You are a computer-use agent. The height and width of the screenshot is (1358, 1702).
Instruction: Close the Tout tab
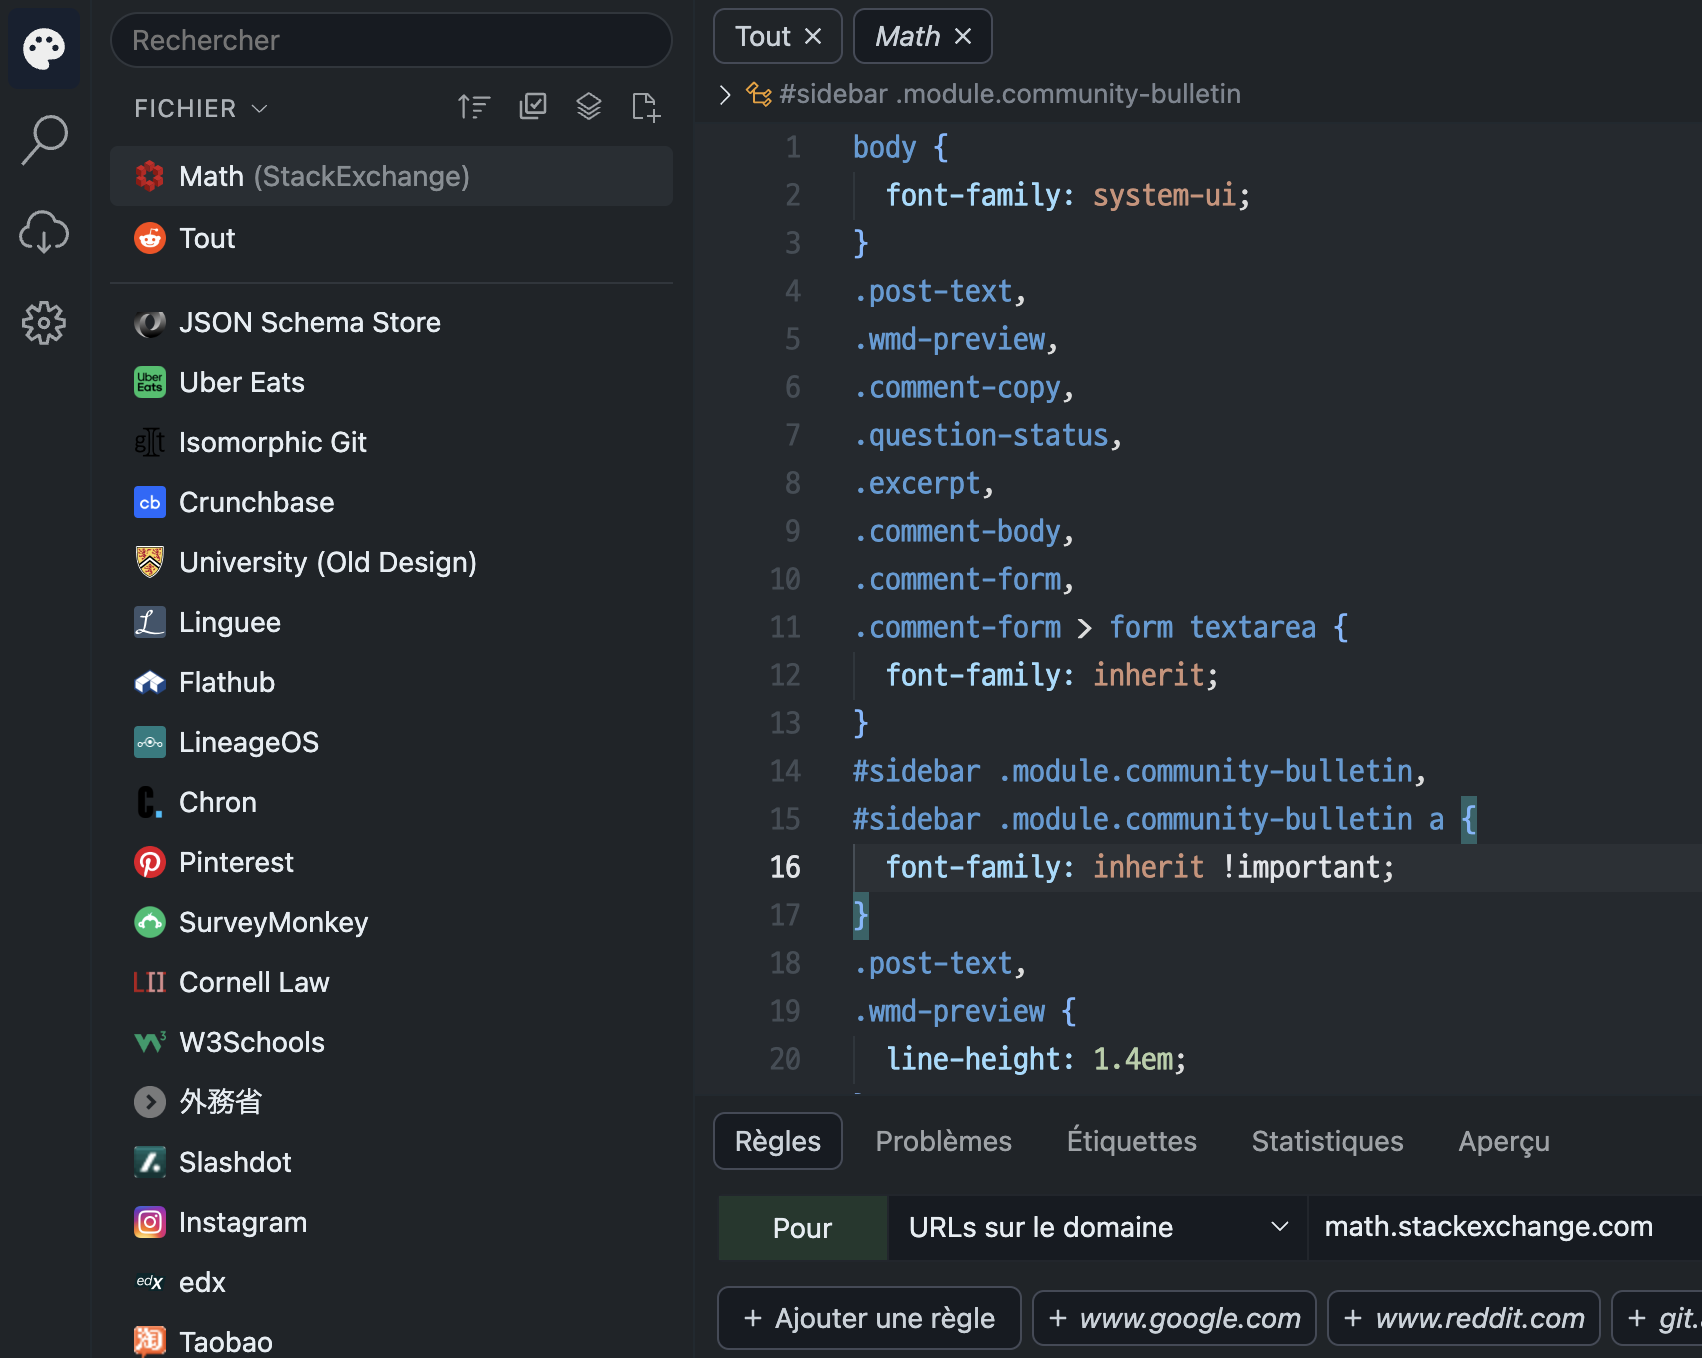point(813,36)
